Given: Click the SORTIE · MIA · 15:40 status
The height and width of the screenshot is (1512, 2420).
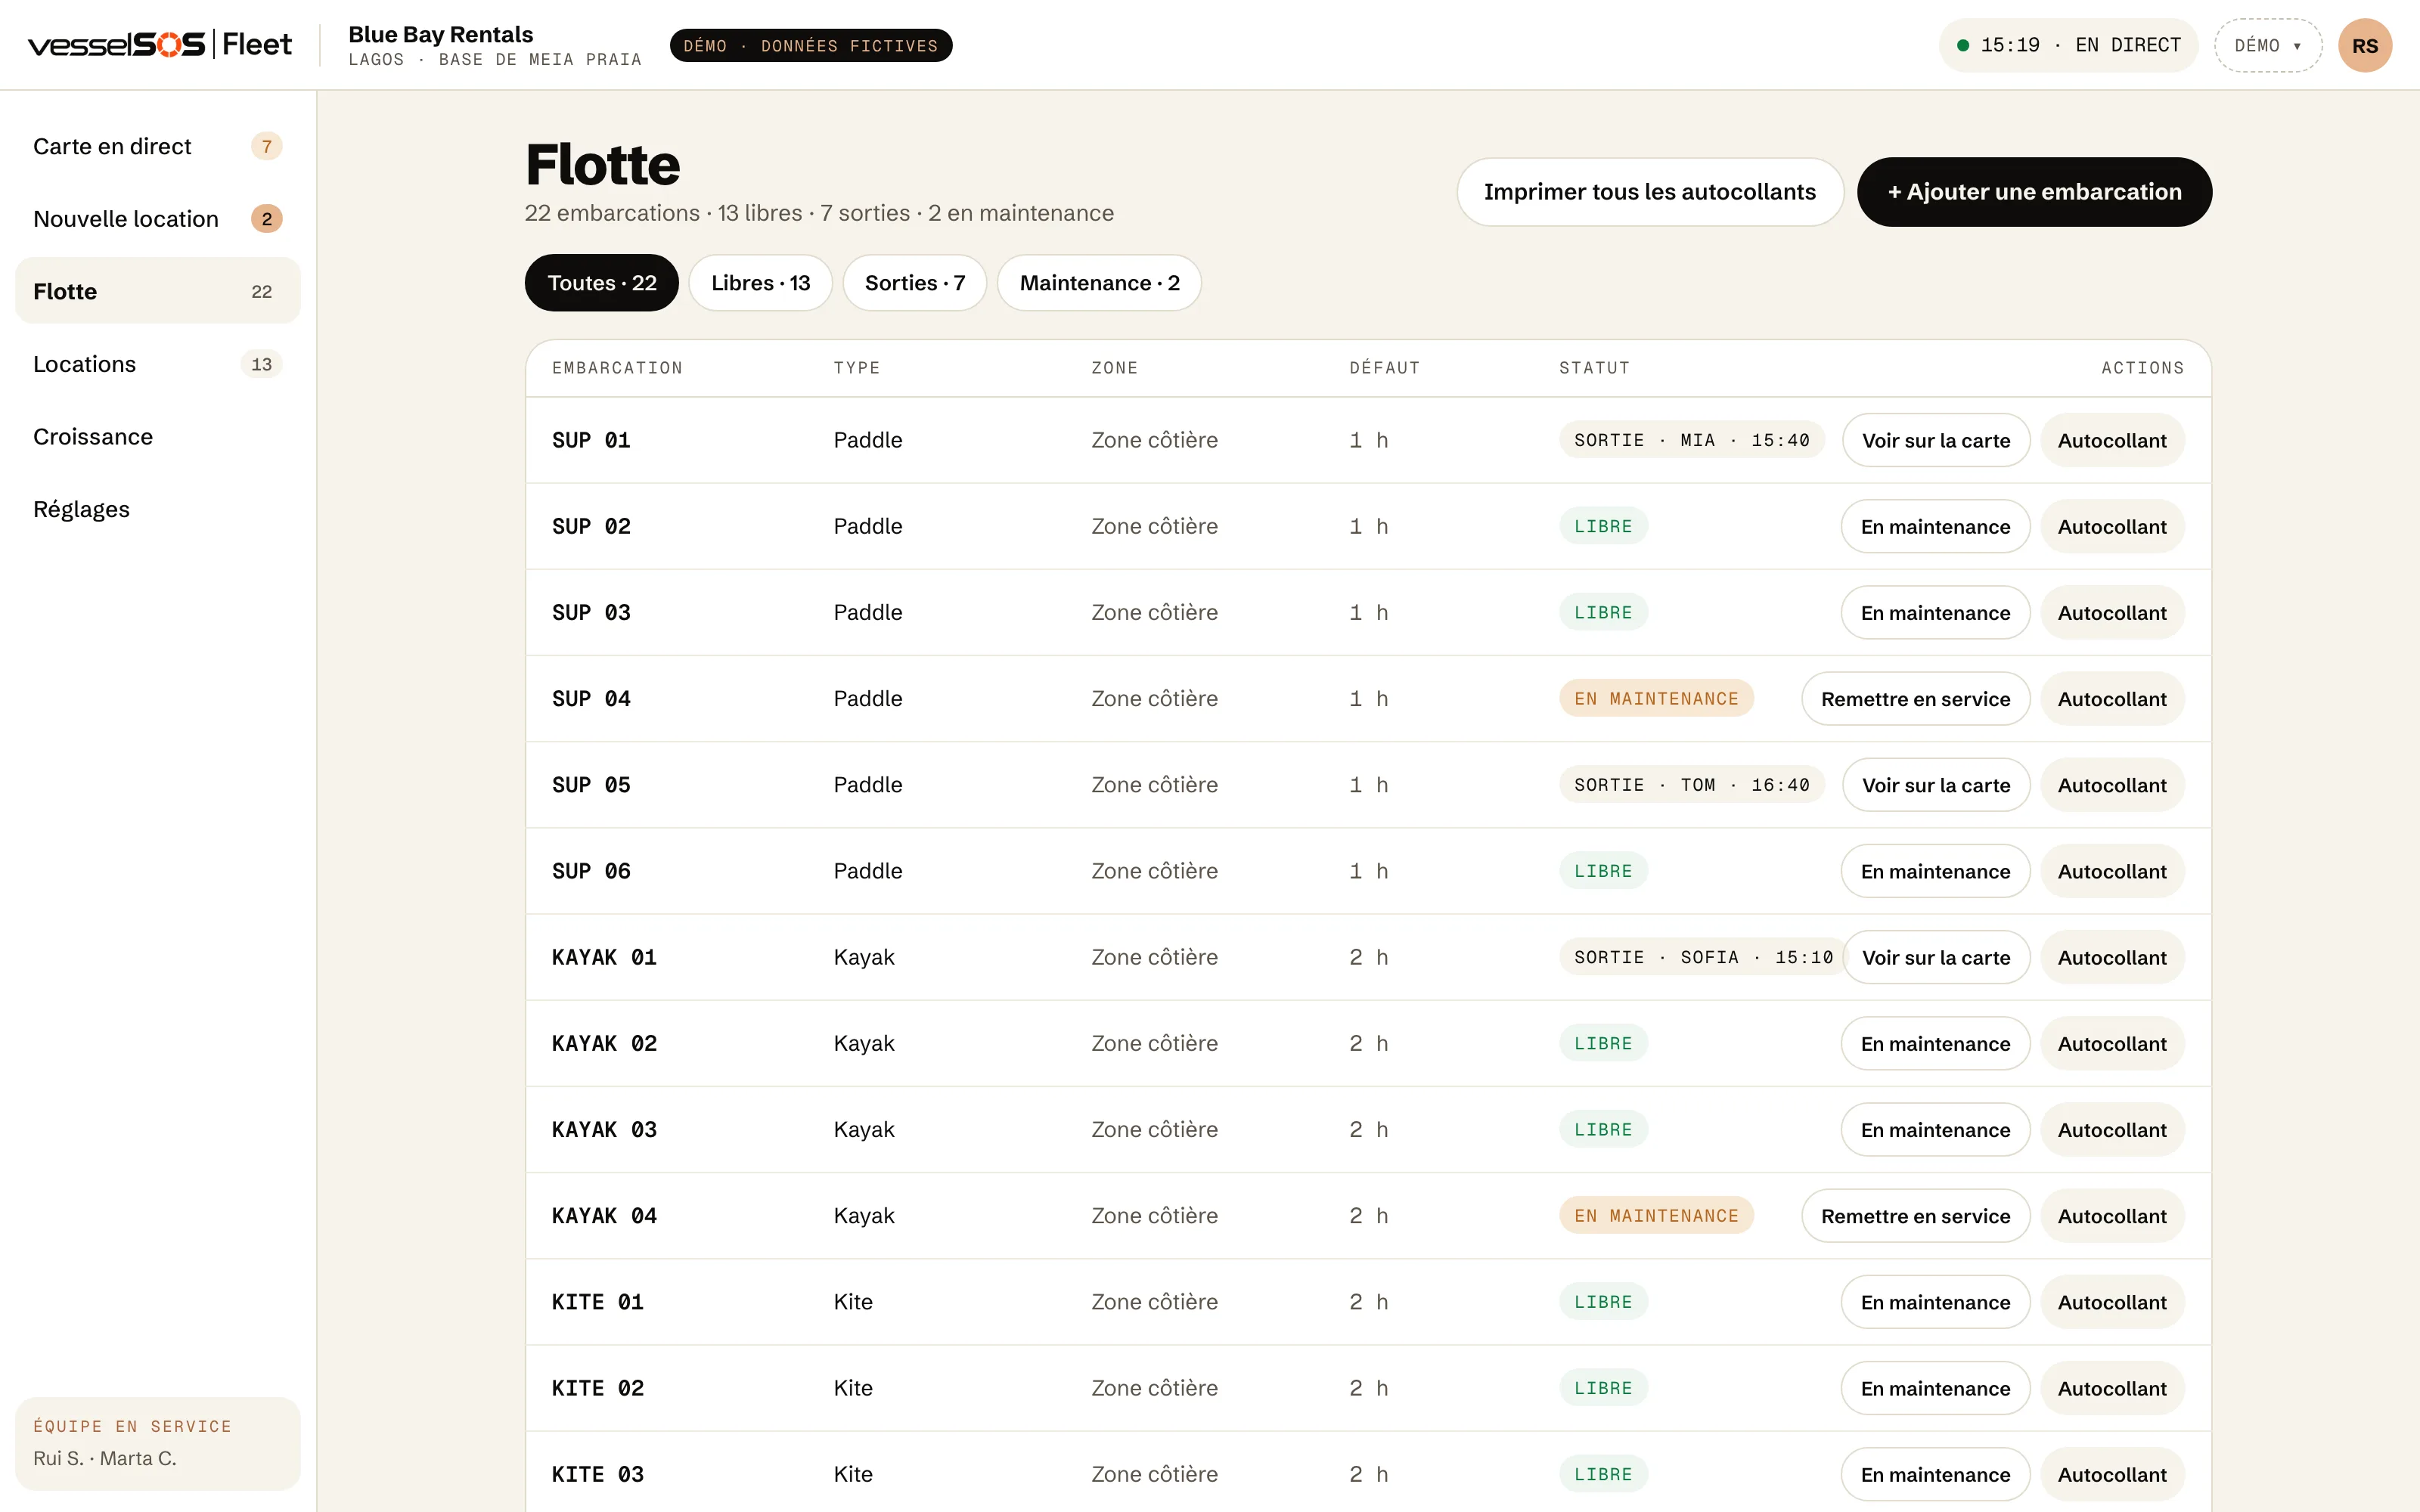Looking at the screenshot, I should (x=1692, y=440).
